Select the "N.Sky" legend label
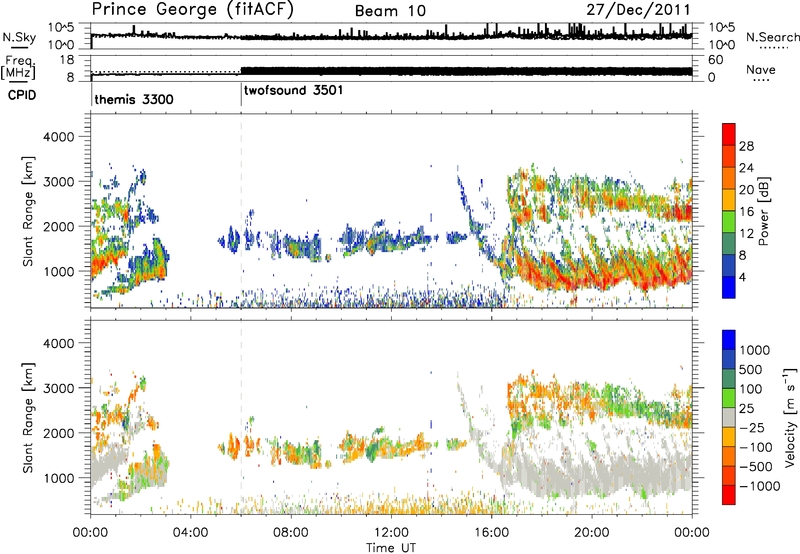The image size is (800, 554). pyautogui.click(x=19, y=37)
